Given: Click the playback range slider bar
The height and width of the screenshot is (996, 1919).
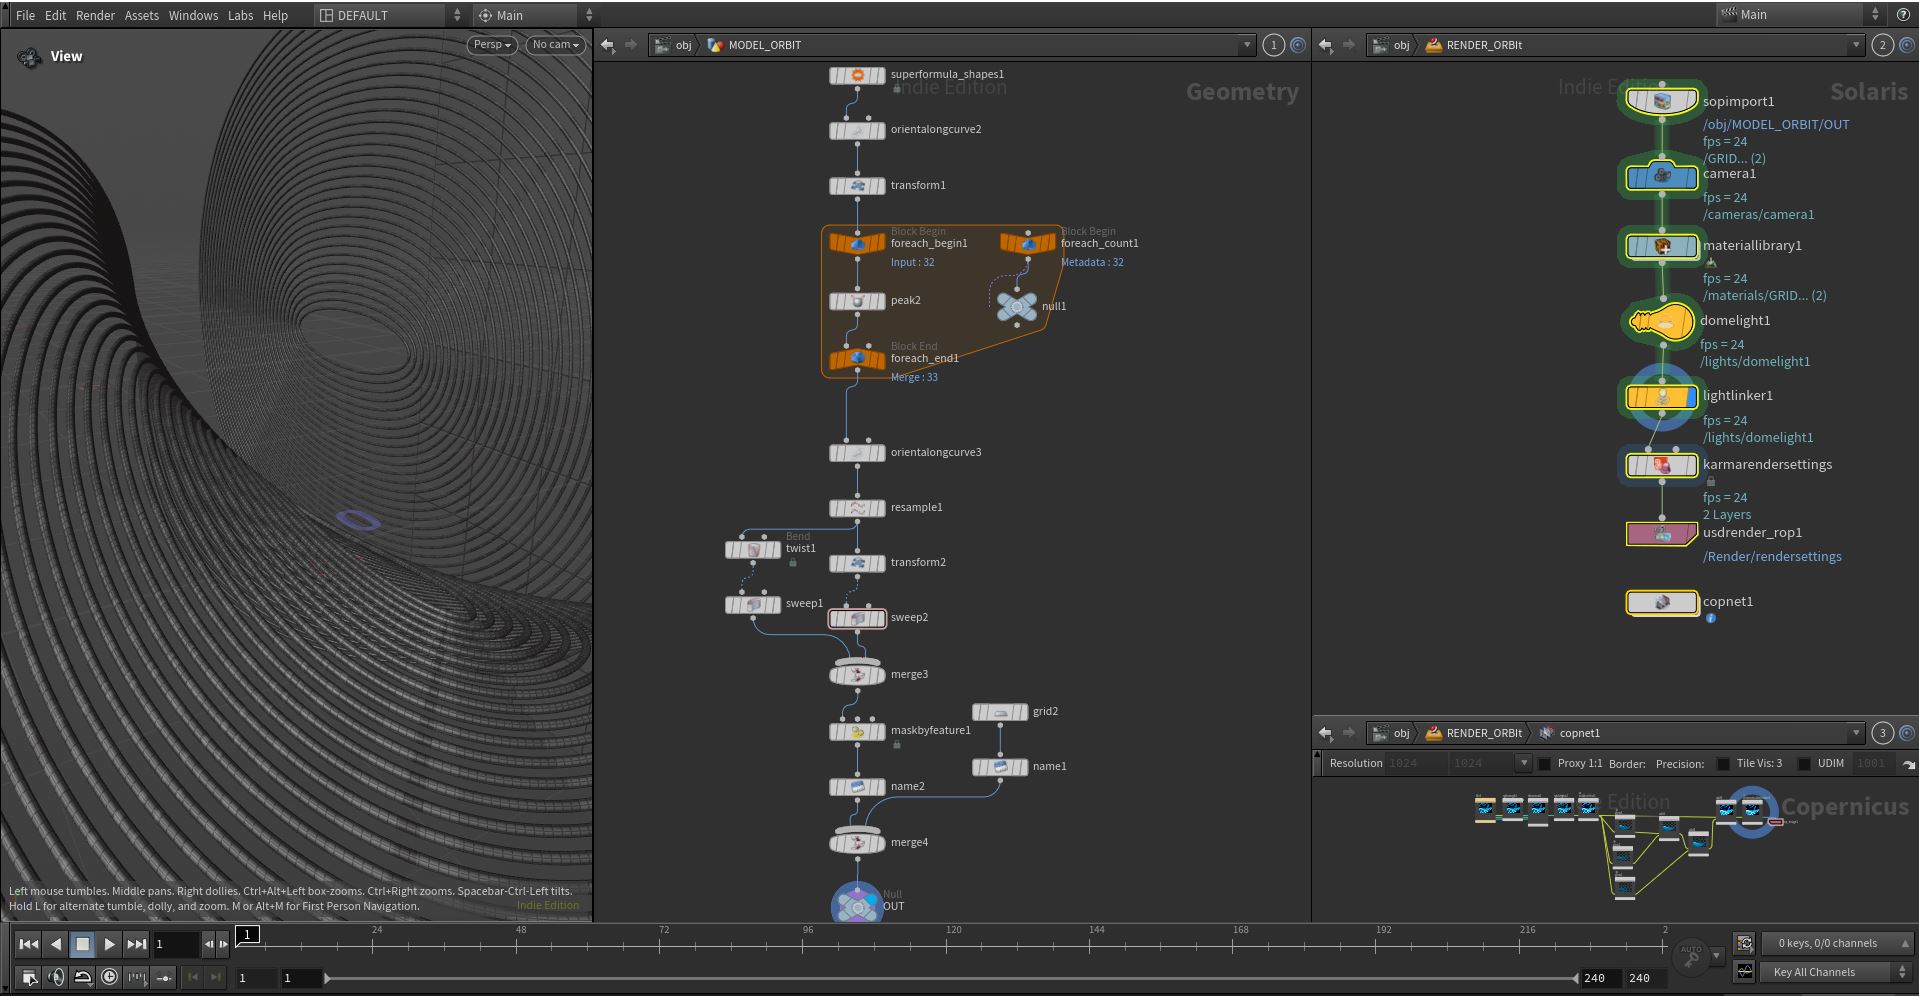Looking at the screenshot, I should (x=951, y=978).
